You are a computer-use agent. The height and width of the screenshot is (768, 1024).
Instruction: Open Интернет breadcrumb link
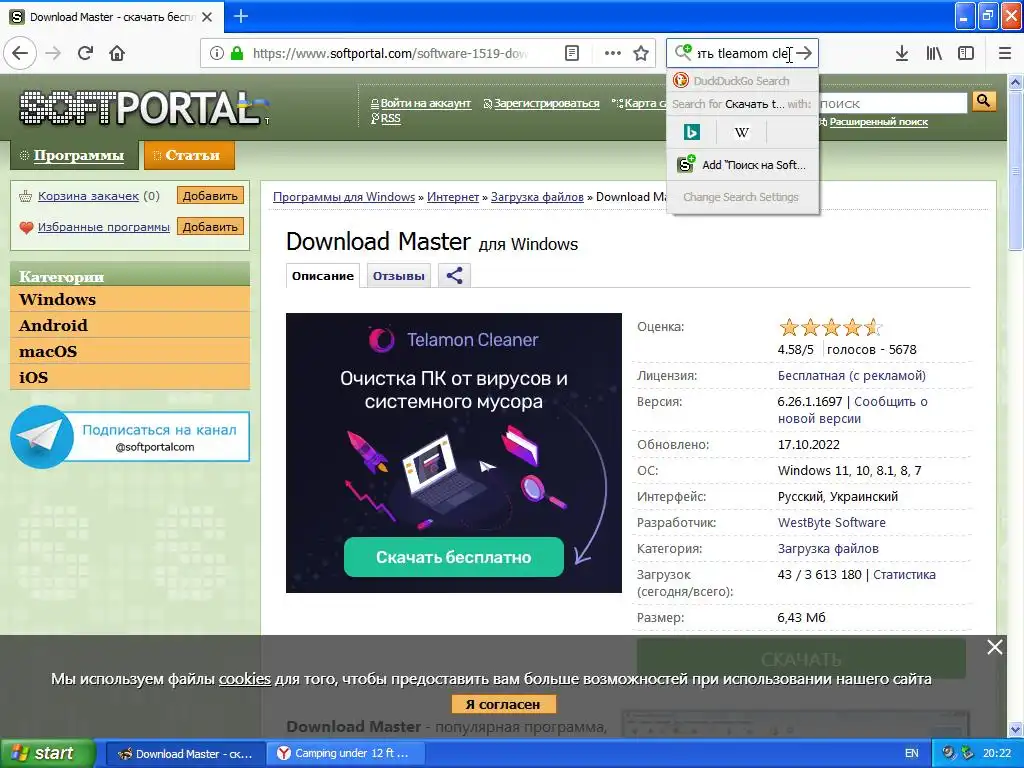[453, 197]
